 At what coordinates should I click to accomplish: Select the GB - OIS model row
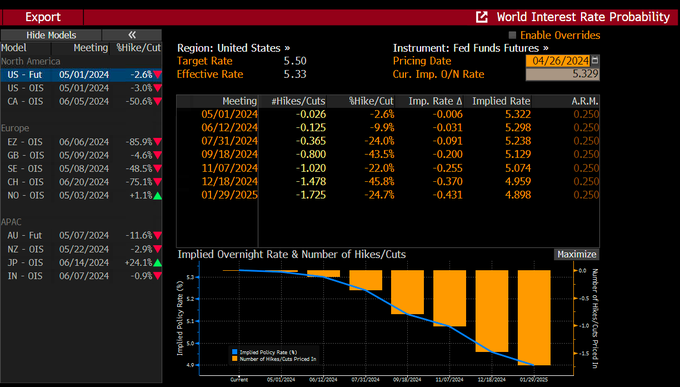(x=81, y=155)
